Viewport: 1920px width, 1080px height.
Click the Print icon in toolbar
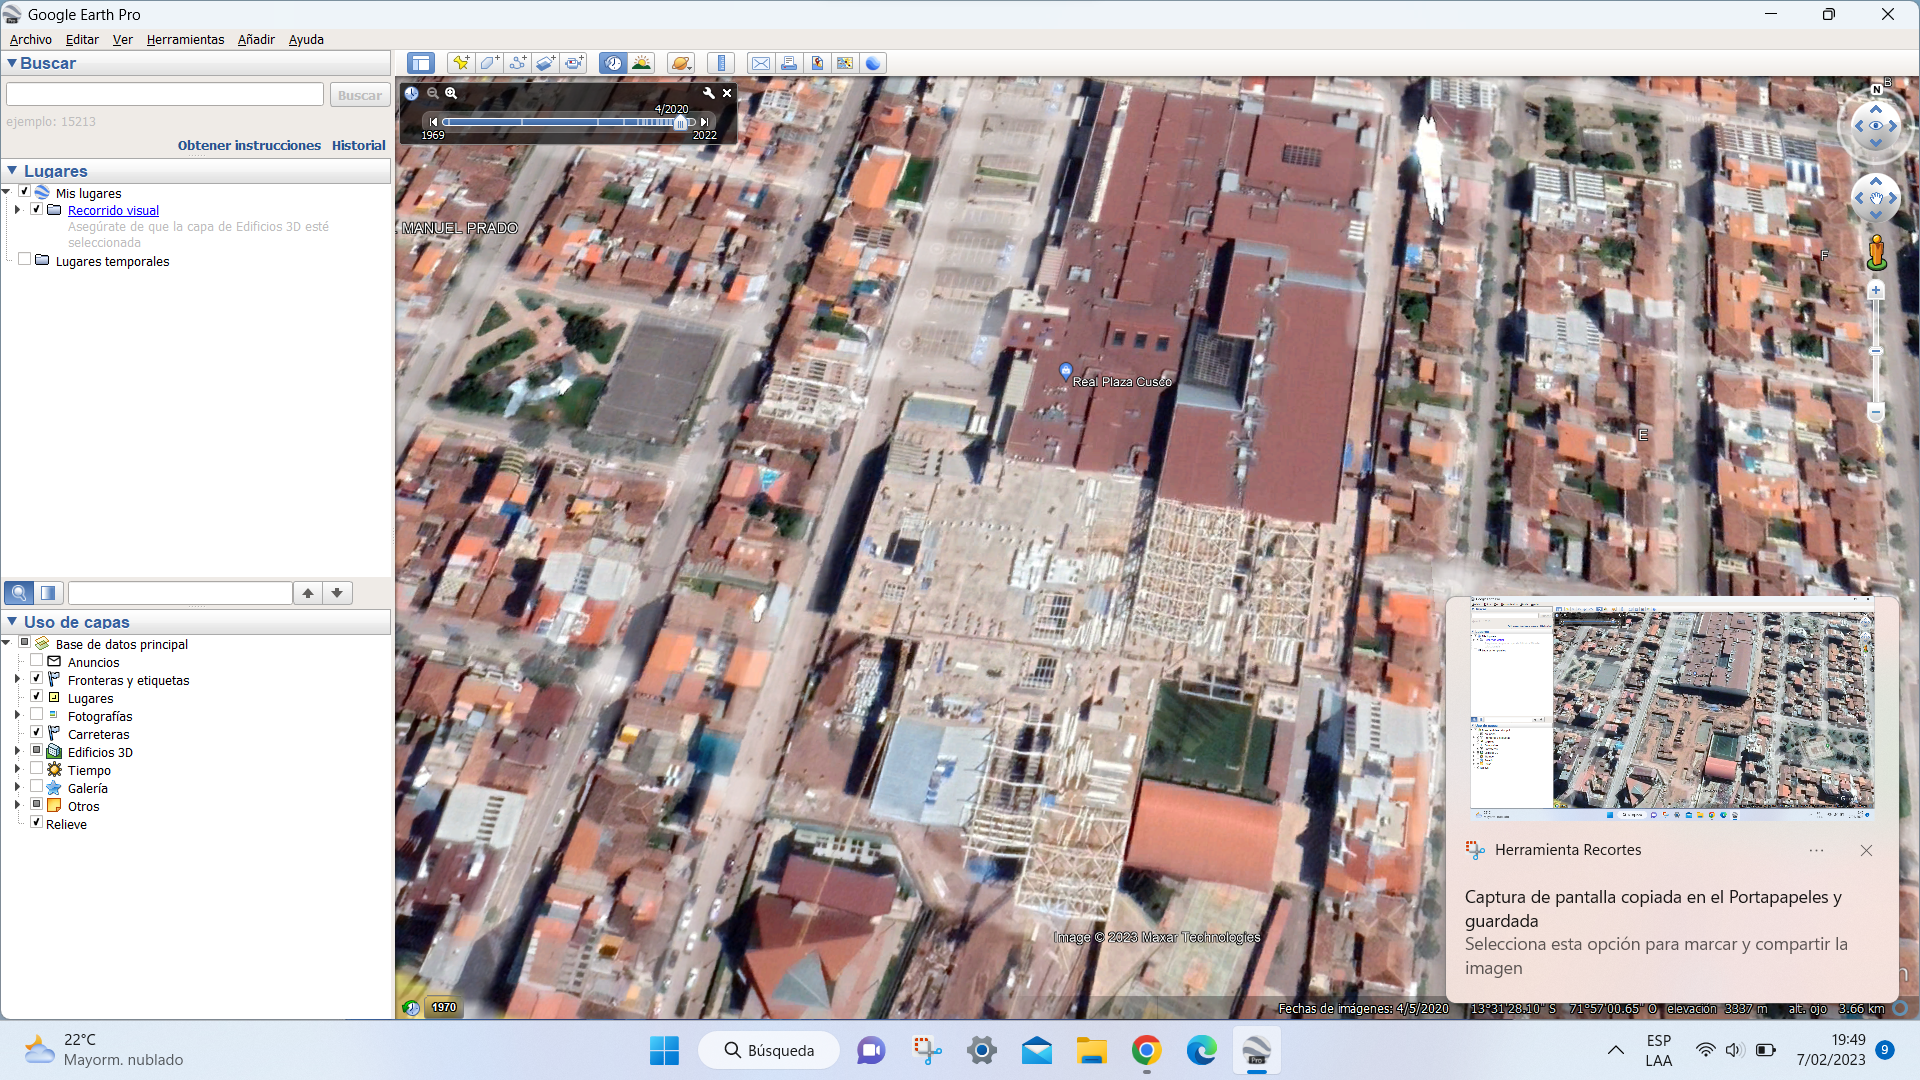tap(789, 63)
